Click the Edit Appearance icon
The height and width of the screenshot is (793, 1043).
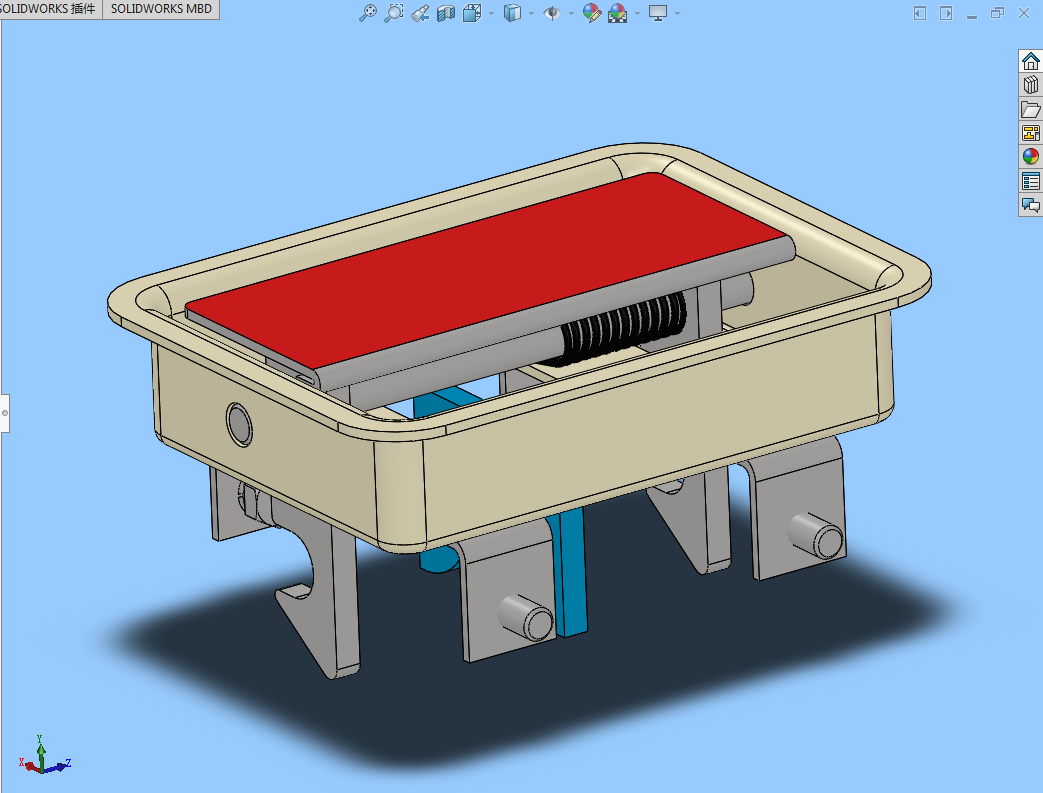tap(591, 13)
